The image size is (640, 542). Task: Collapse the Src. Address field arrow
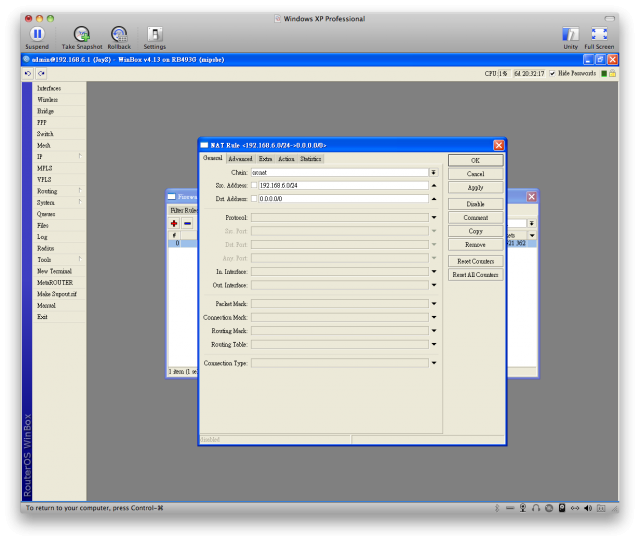[x=434, y=185]
